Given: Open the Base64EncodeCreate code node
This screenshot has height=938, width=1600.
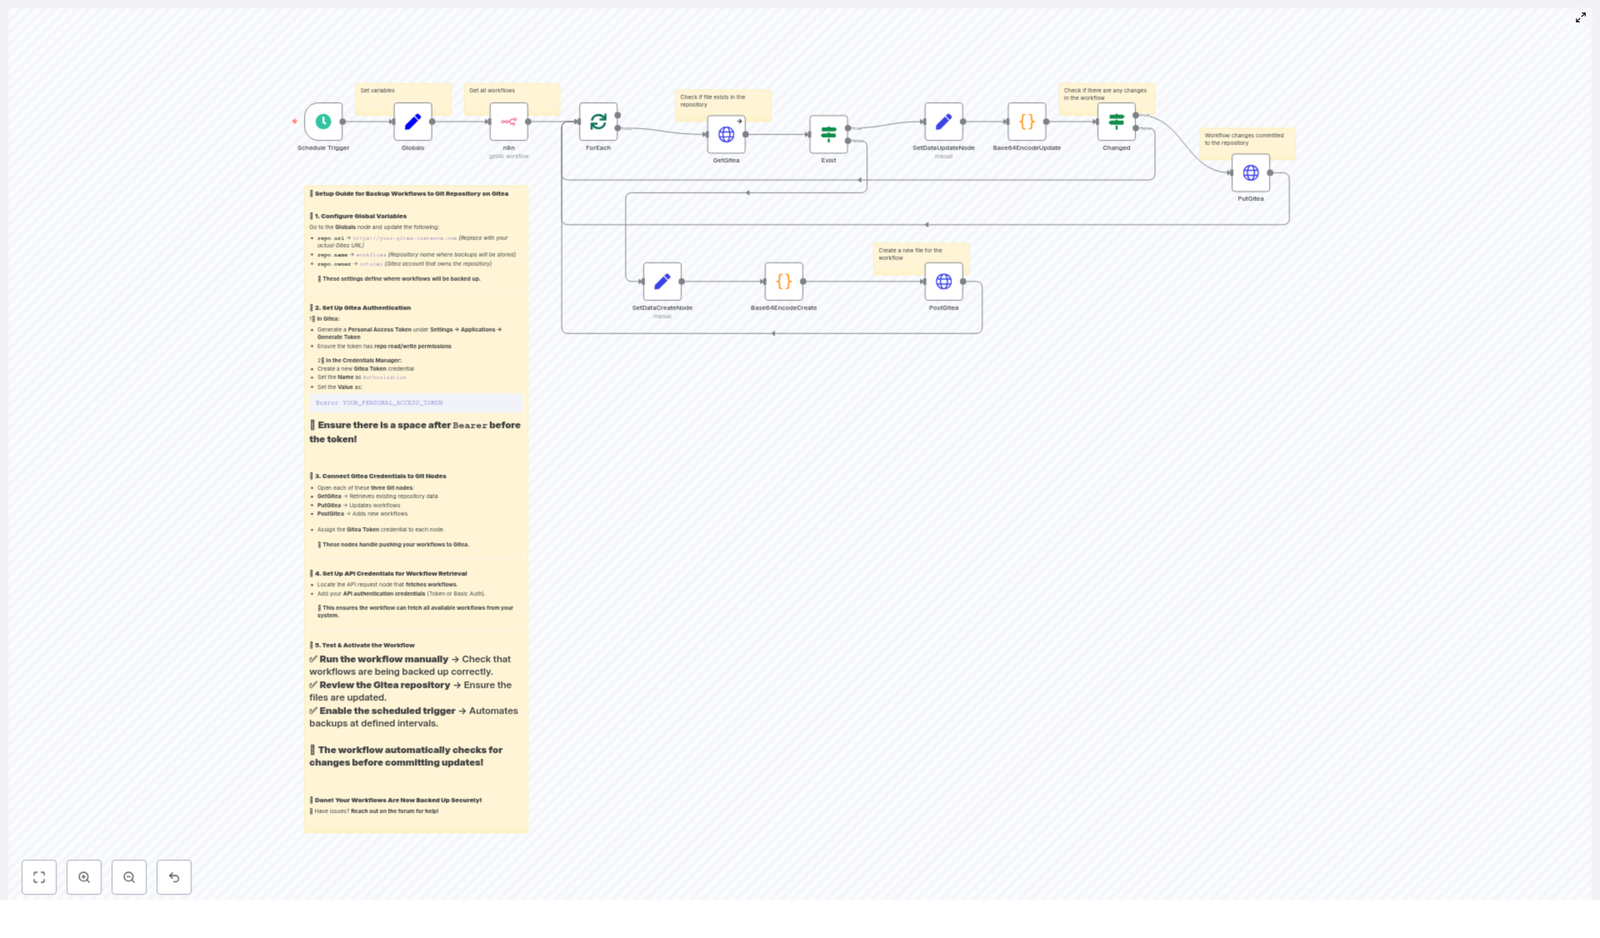Looking at the screenshot, I should 784,281.
